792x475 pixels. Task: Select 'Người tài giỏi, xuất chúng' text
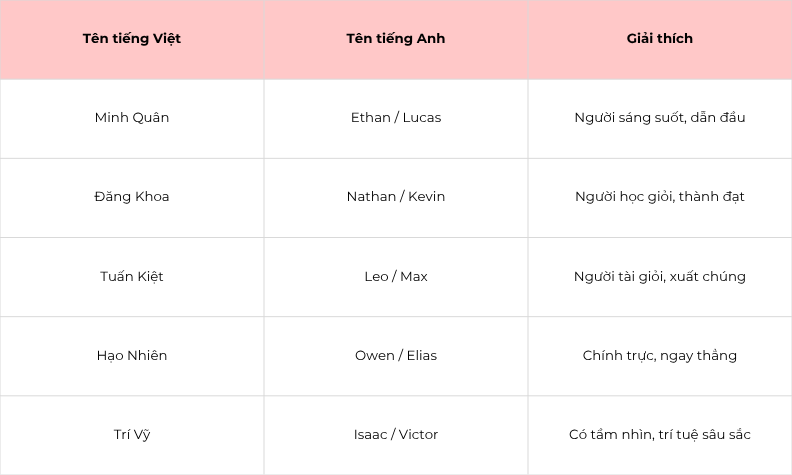tap(660, 276)
